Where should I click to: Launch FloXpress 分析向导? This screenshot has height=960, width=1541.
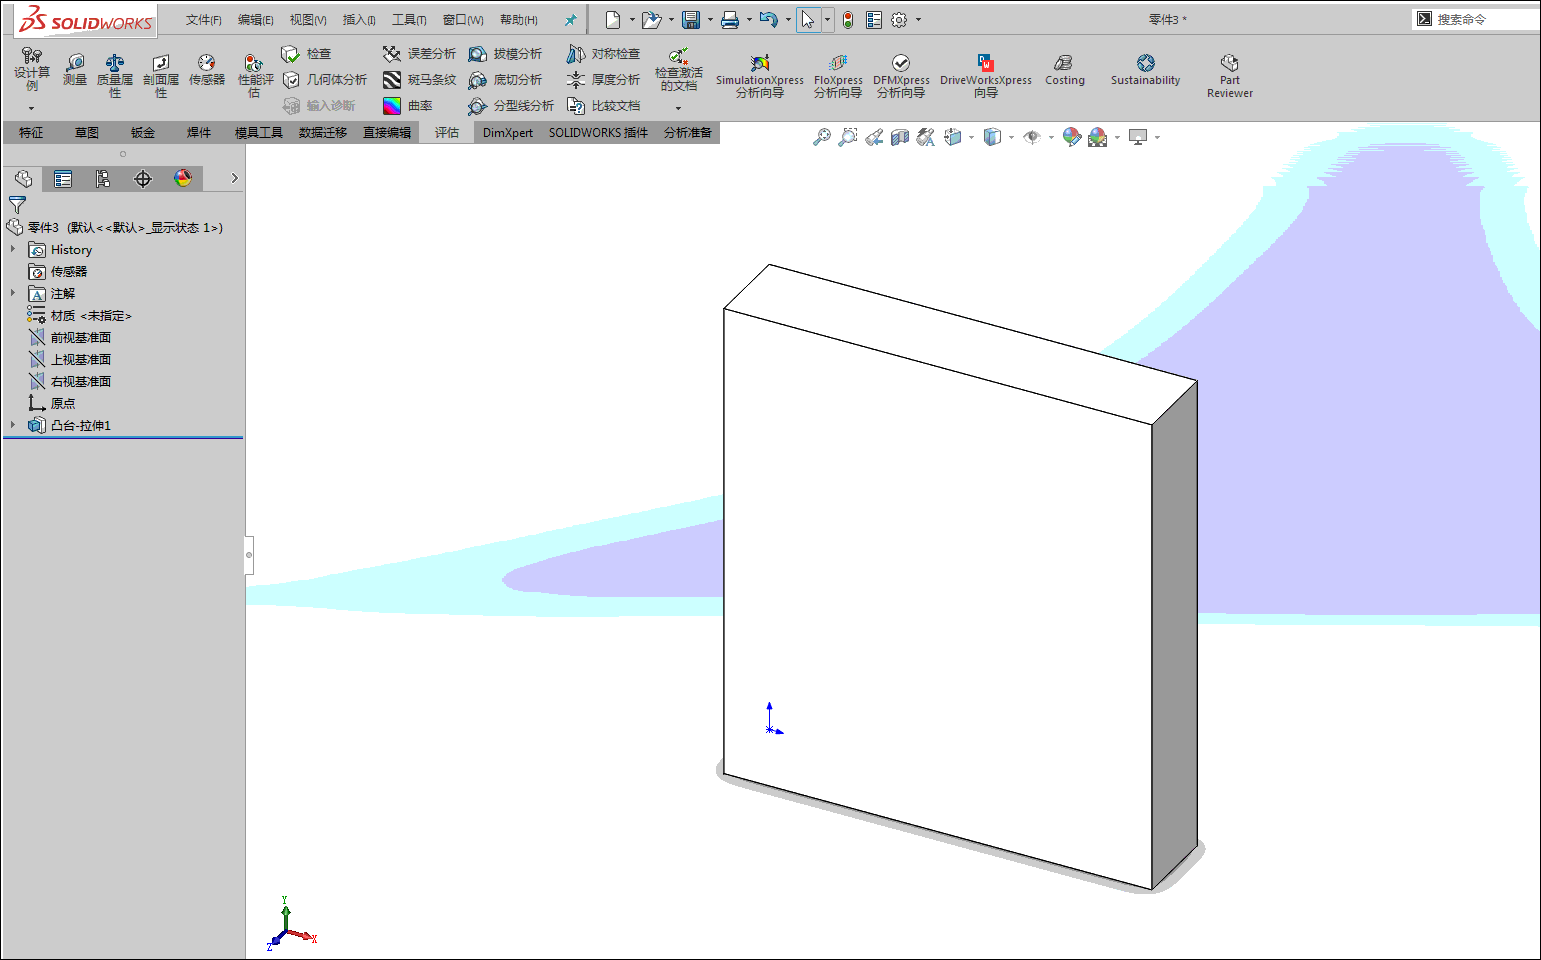pyautogui.click(x=838, y=76)
